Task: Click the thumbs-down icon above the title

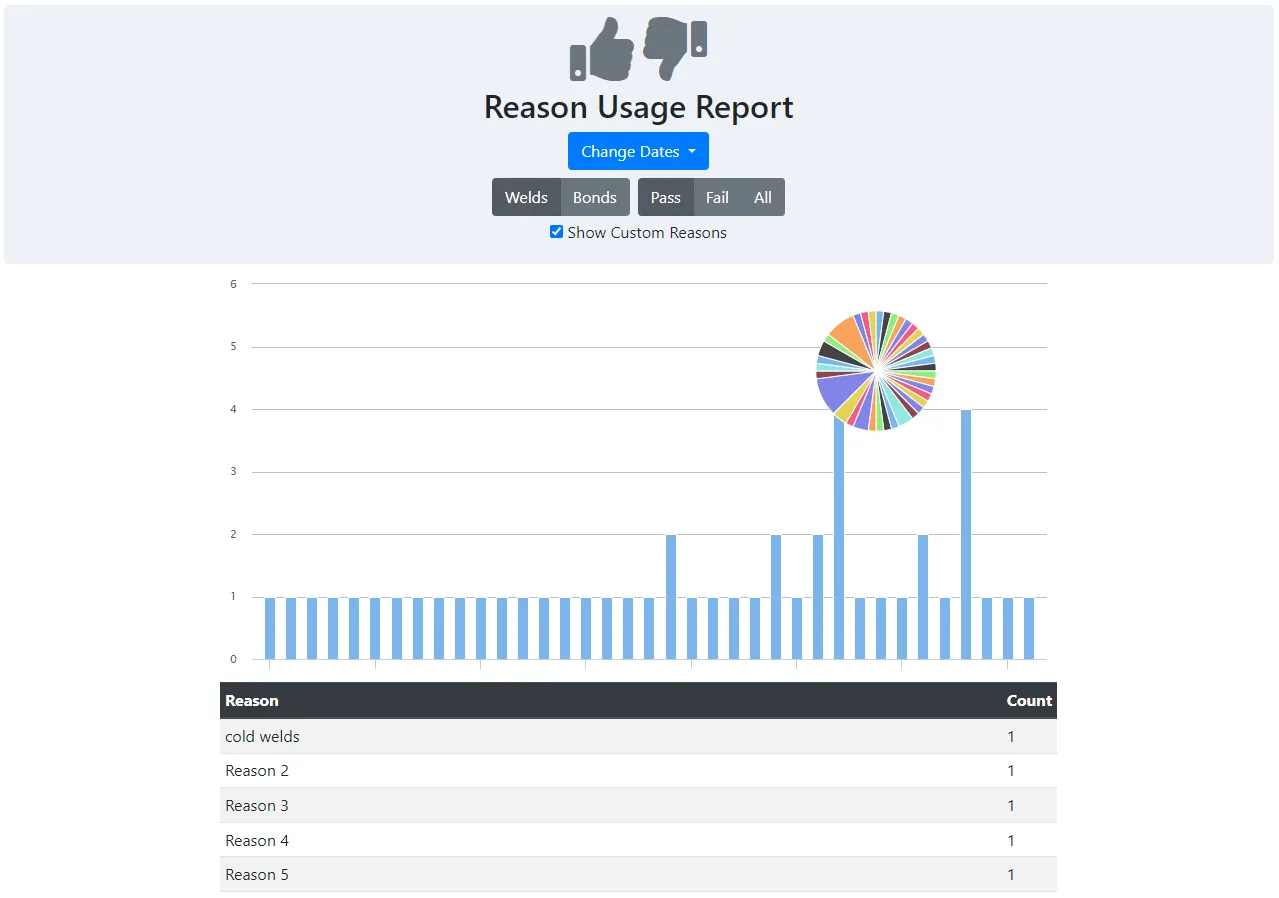Action: [x=677, y=48]
